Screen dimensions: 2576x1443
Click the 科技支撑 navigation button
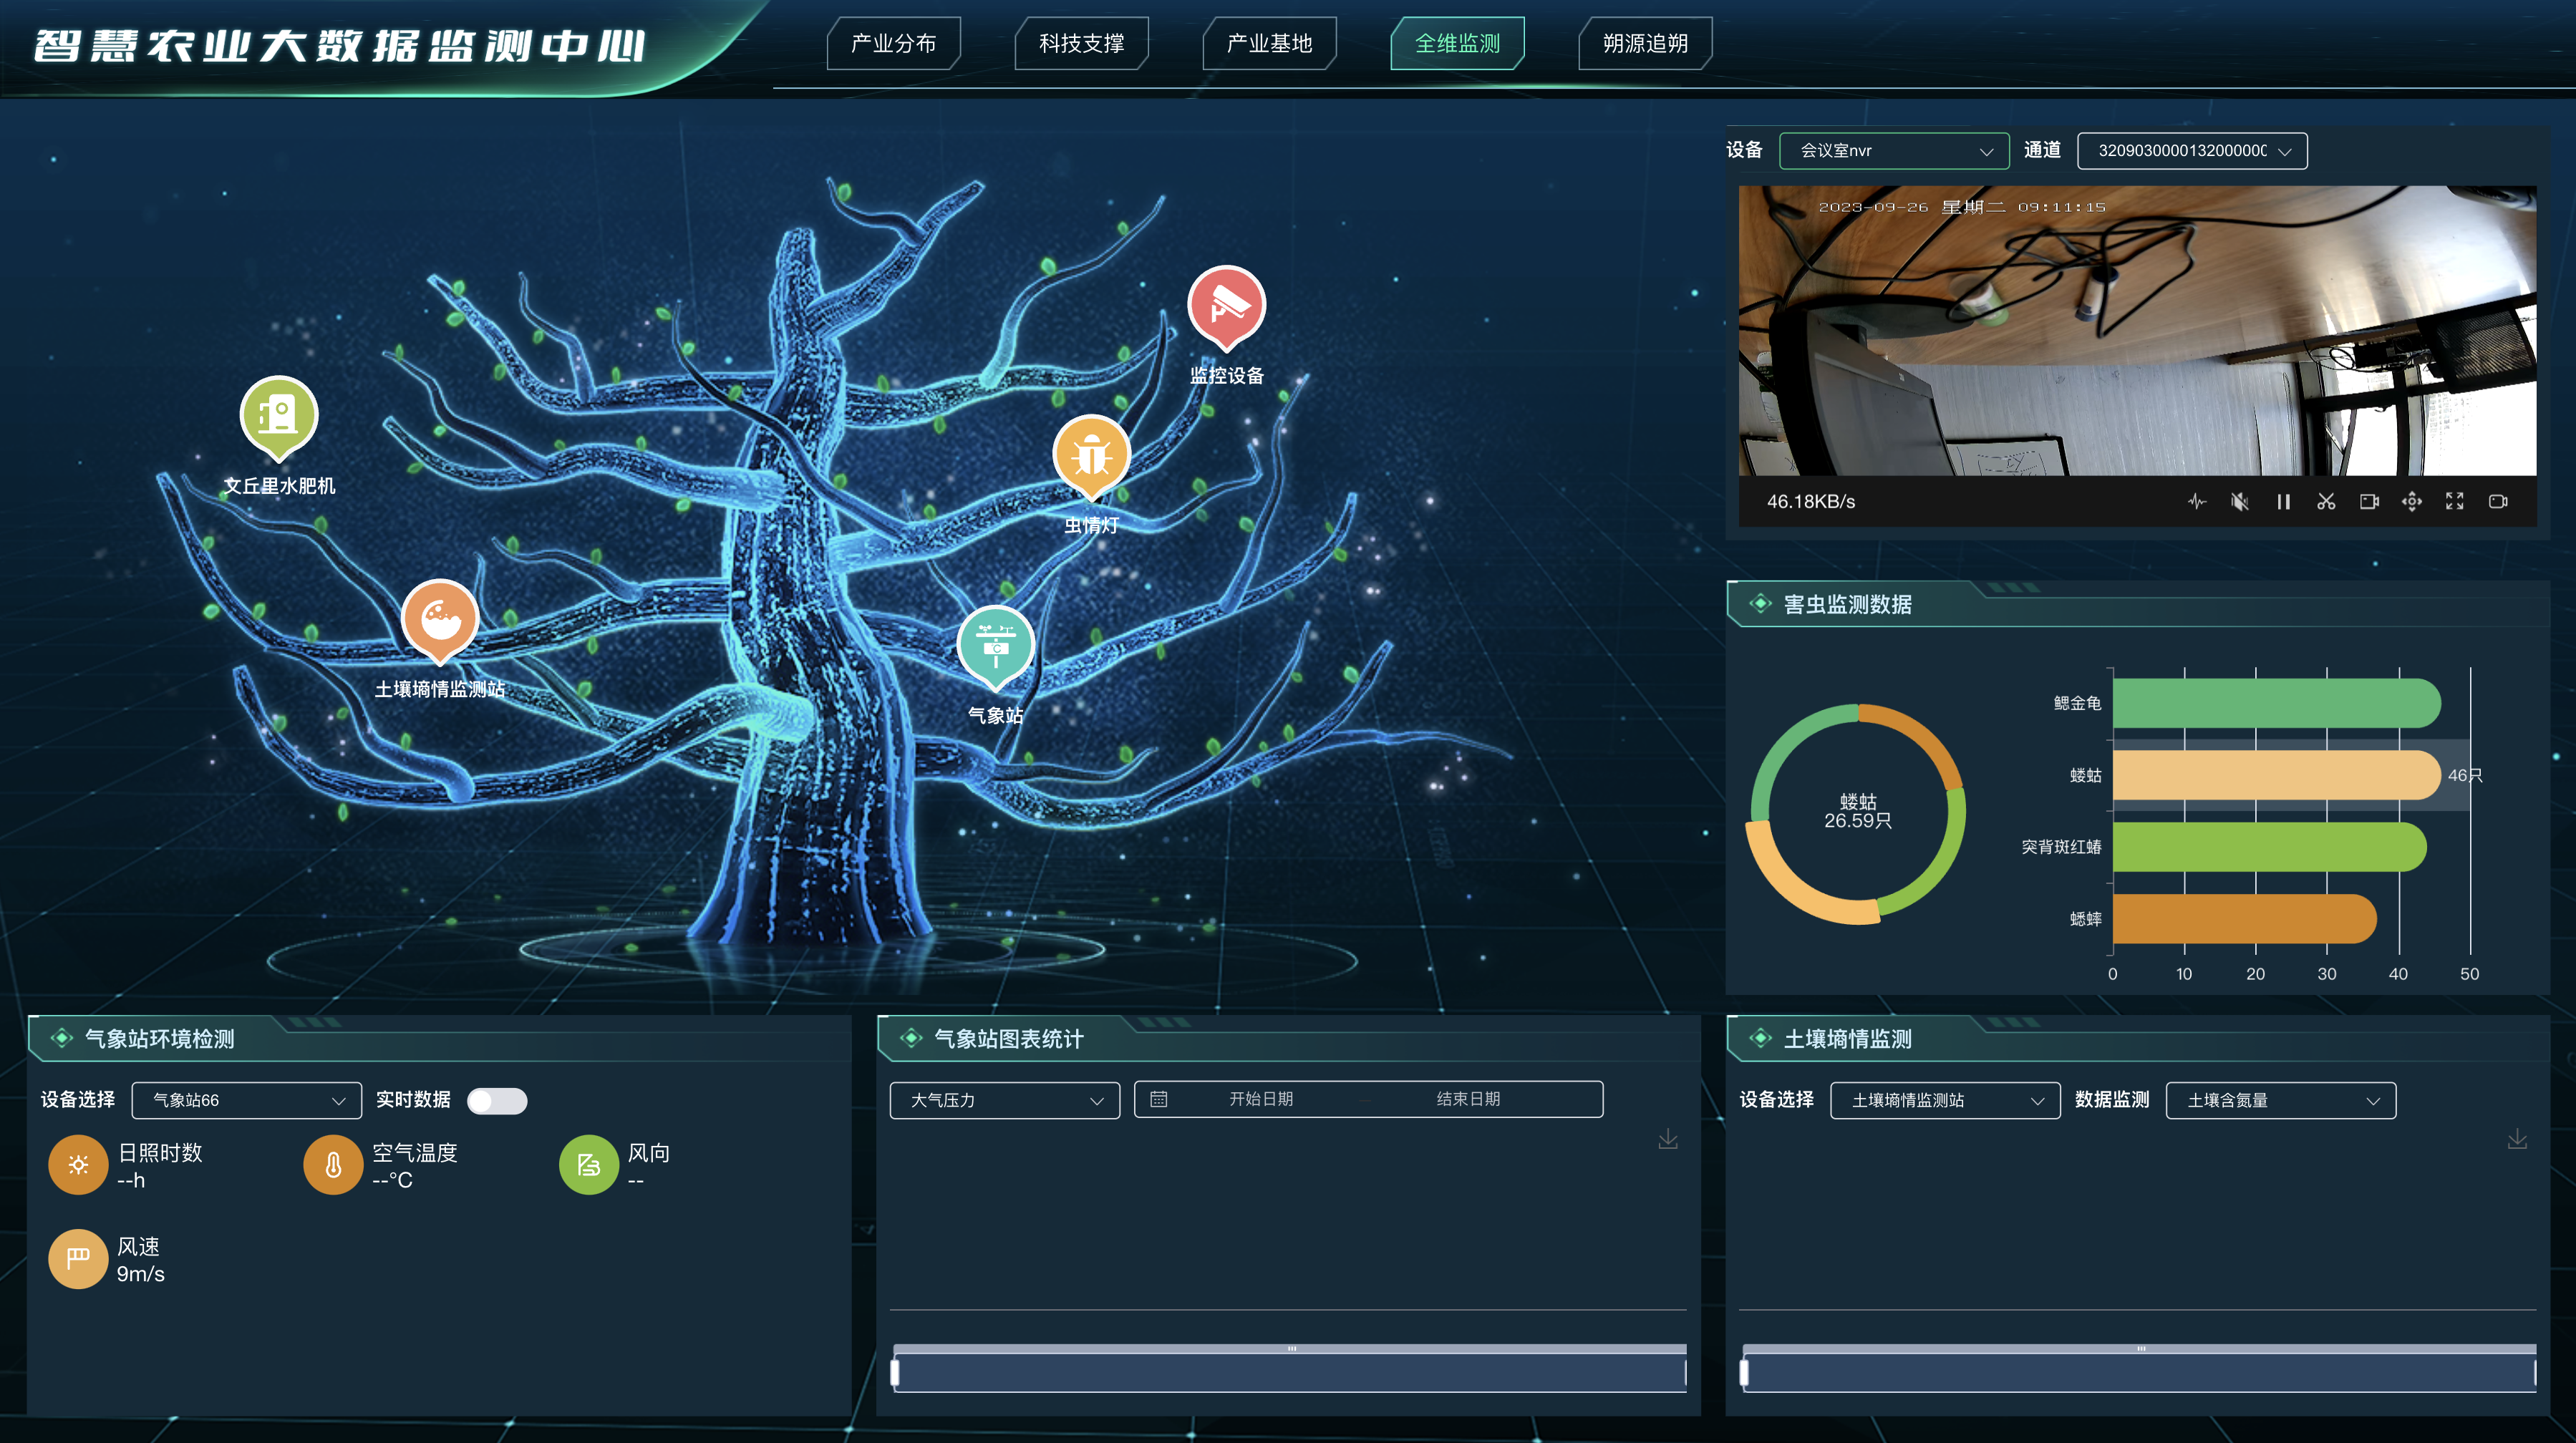point(1081,43)
